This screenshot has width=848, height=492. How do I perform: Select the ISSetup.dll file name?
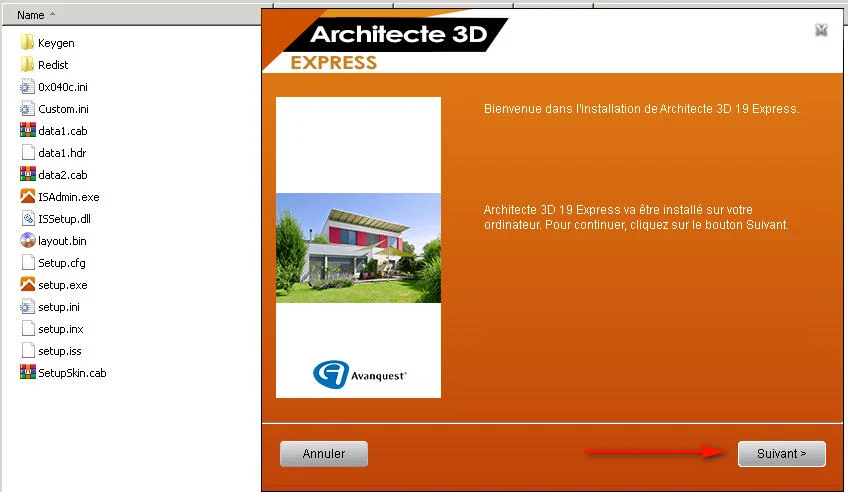tap(64, 219)
